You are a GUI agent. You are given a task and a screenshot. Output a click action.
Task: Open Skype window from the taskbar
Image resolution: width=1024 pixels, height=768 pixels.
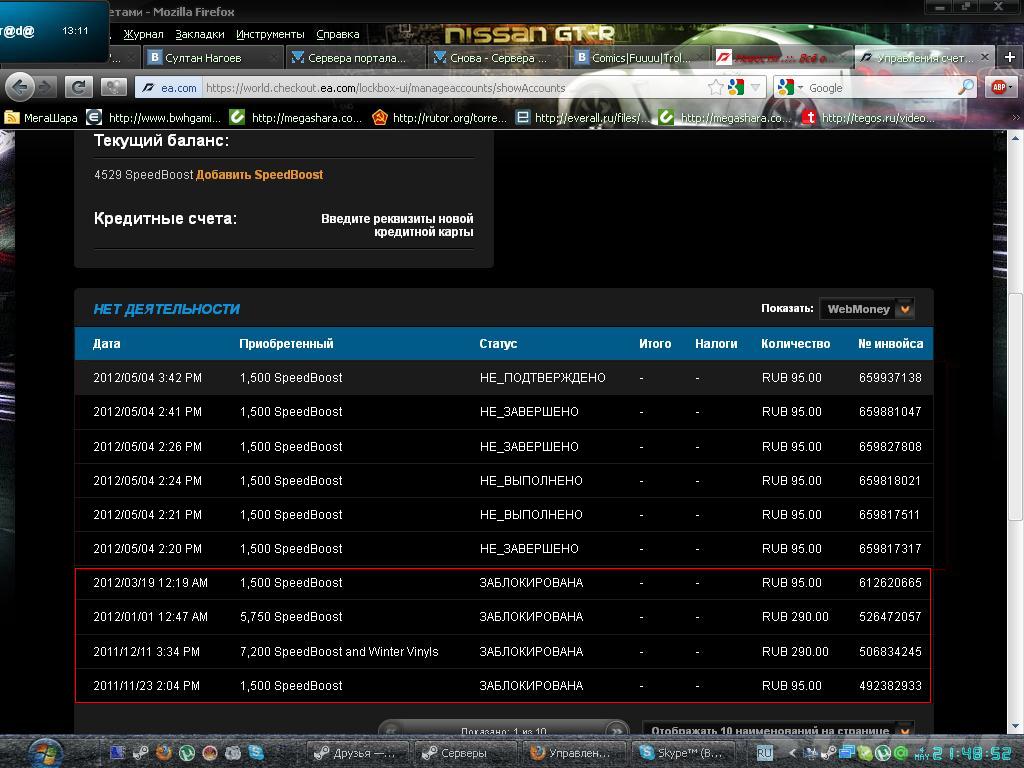tap(681, 752)
